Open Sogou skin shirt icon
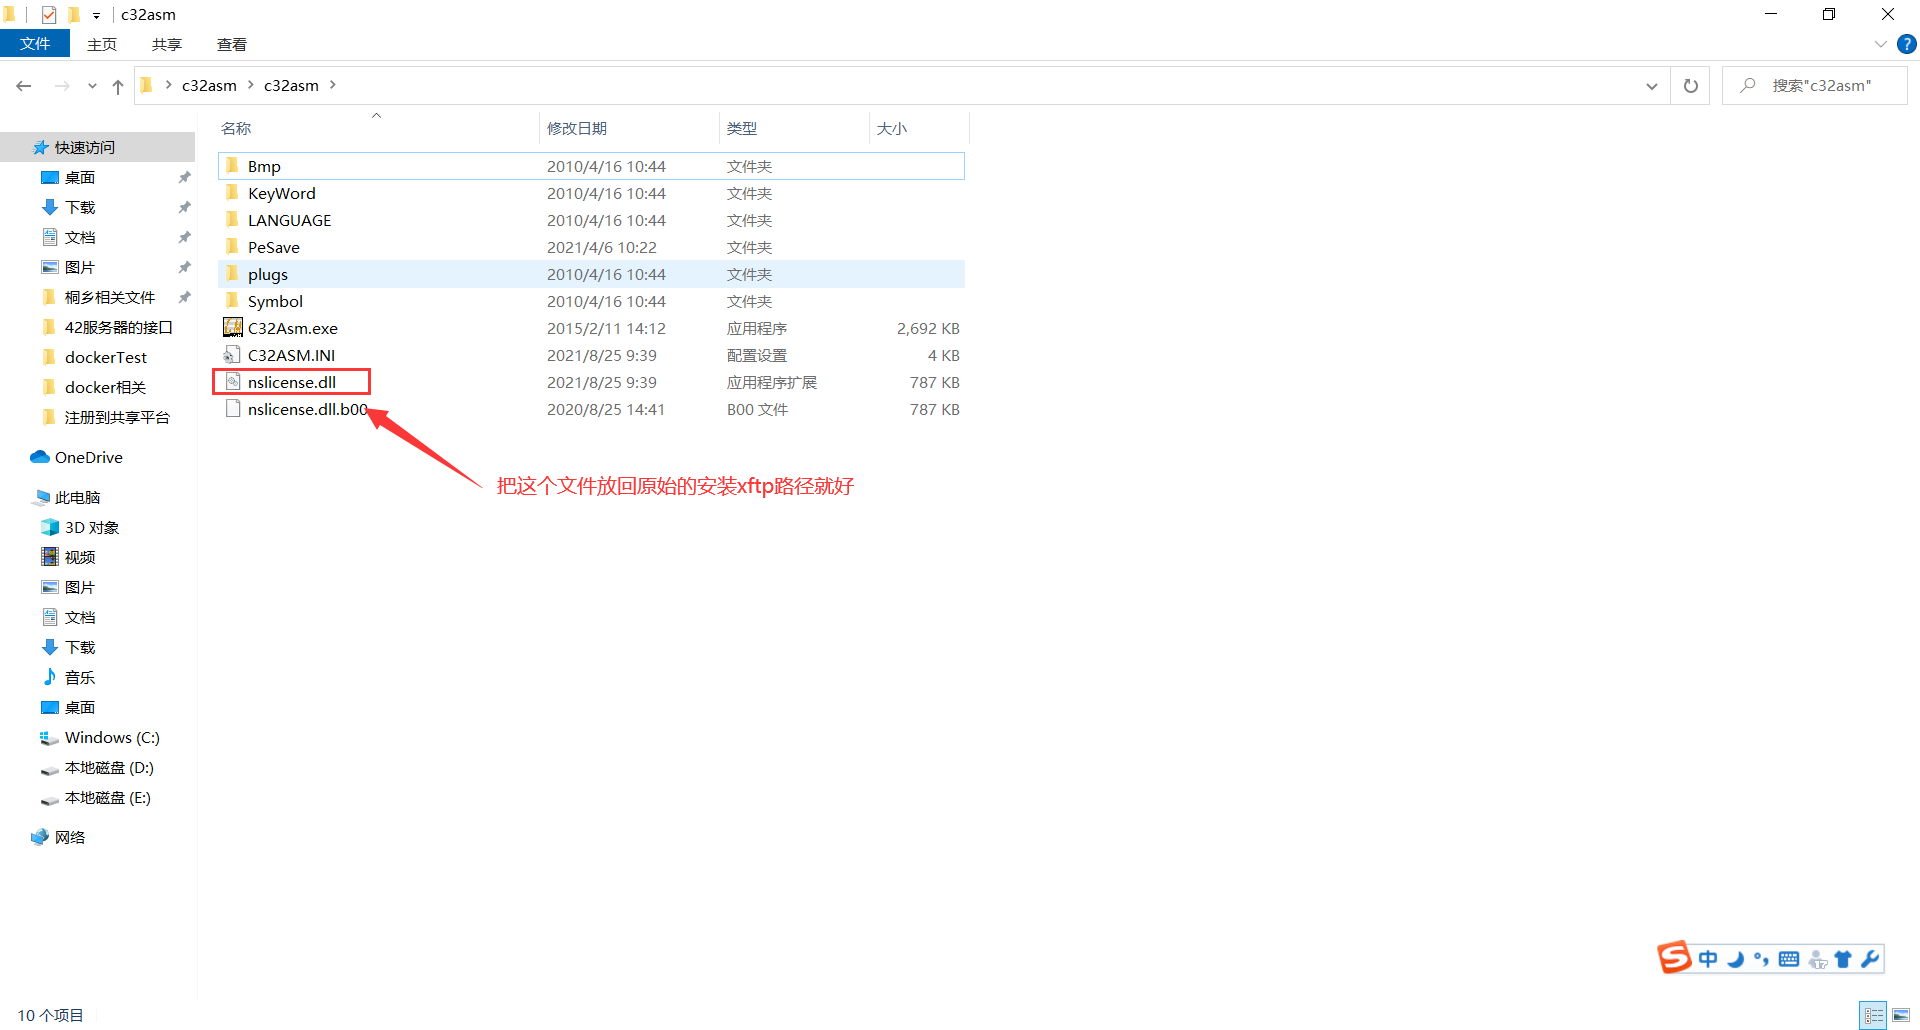The width and height of the screenshot is (1920, 1030). (x=1843, y=959)
